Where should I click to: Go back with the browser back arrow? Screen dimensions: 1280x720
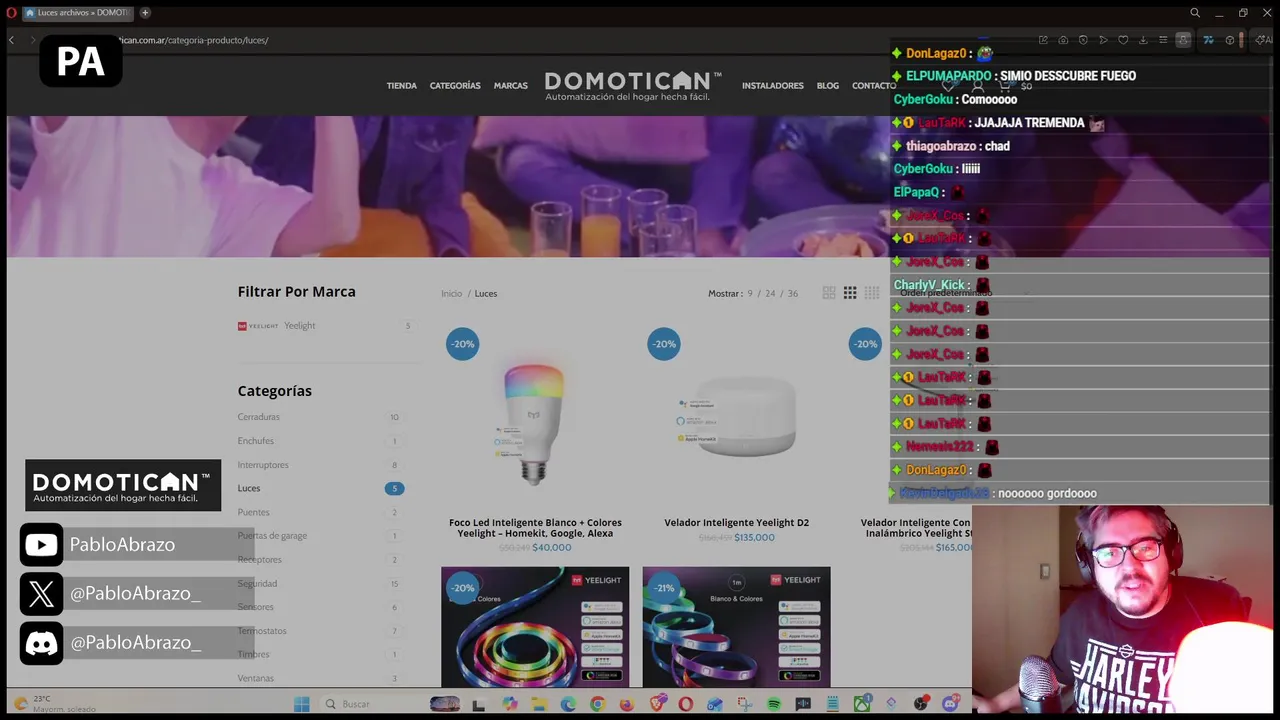tap(11, 40)
